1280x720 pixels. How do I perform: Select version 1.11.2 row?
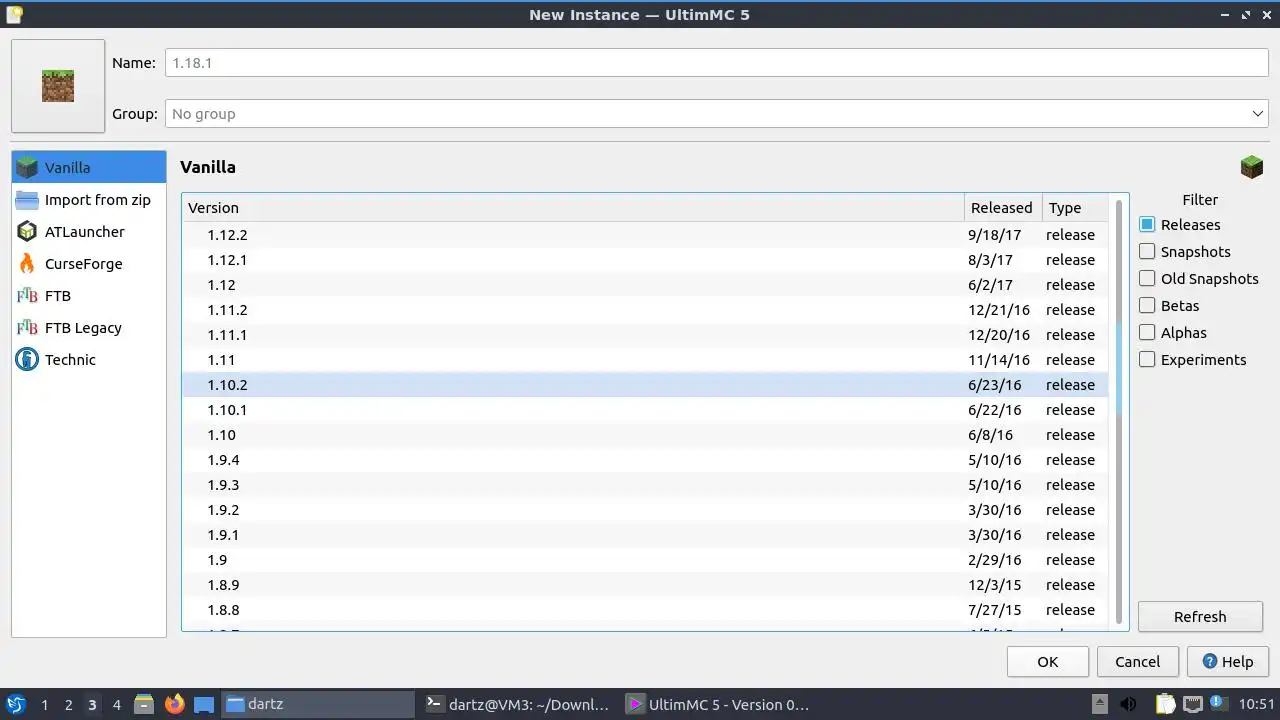pyautogui.click(x=645, y=310)
